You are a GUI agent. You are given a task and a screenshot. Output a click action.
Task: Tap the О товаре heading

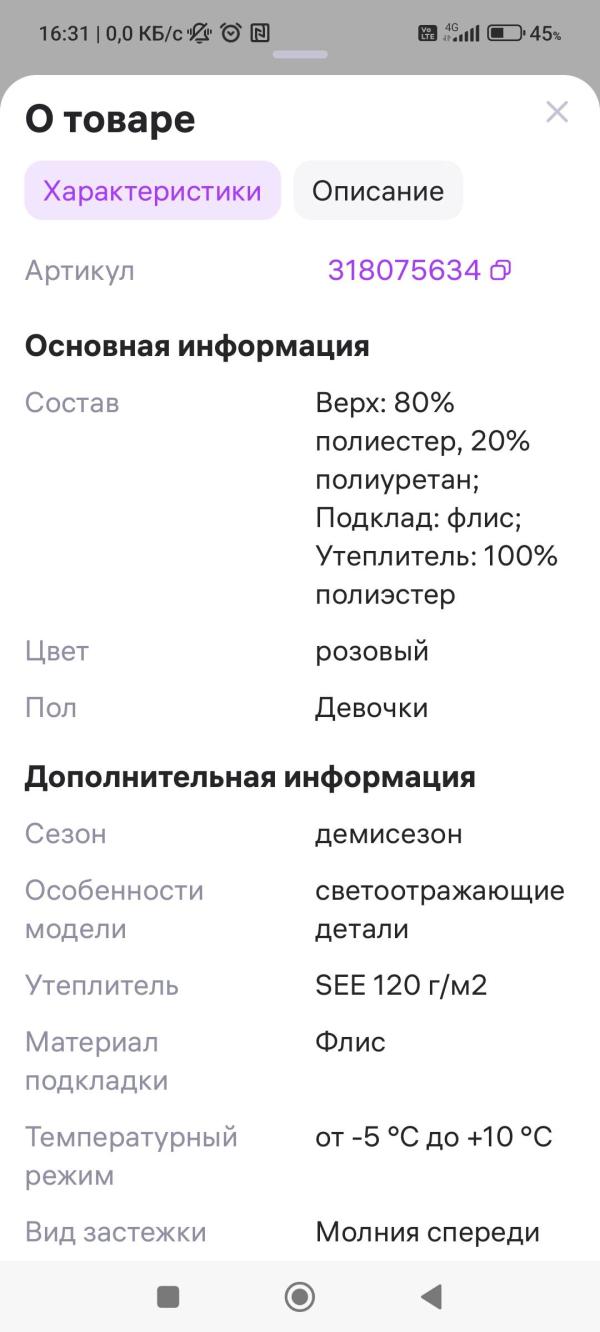pos(110,119)
